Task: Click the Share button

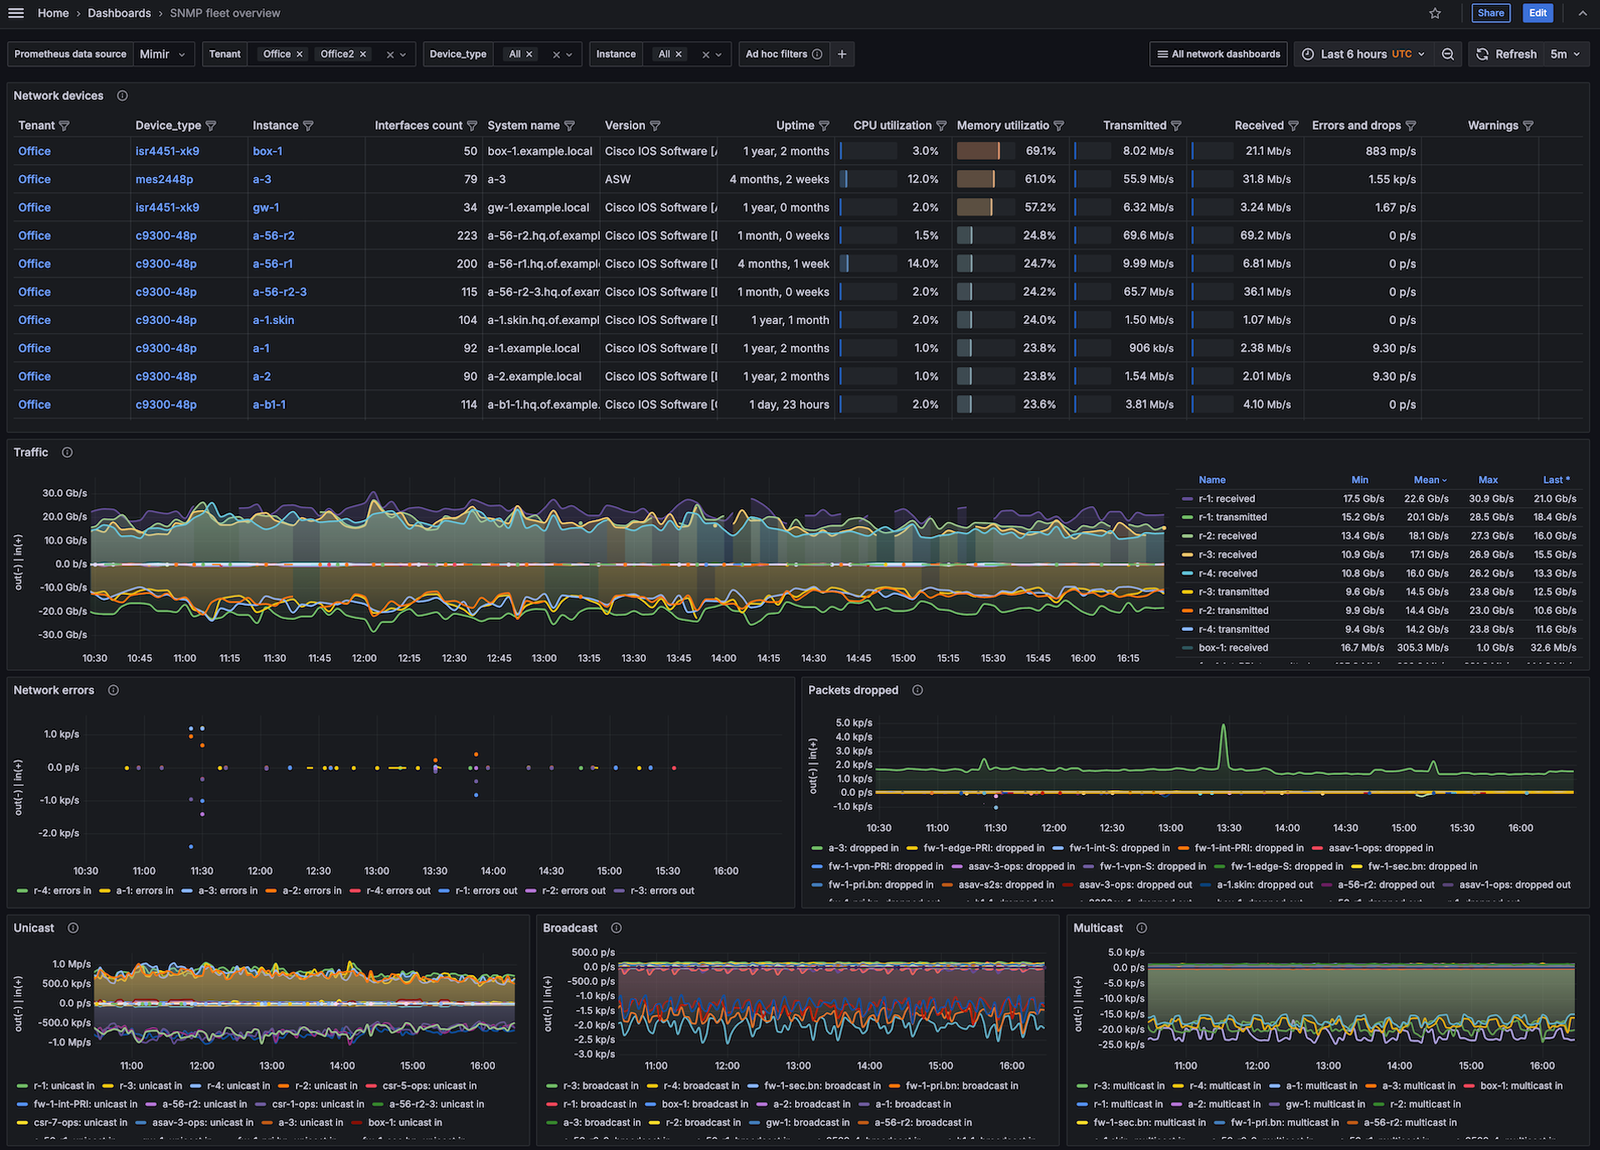Action: click(1490, 13)
